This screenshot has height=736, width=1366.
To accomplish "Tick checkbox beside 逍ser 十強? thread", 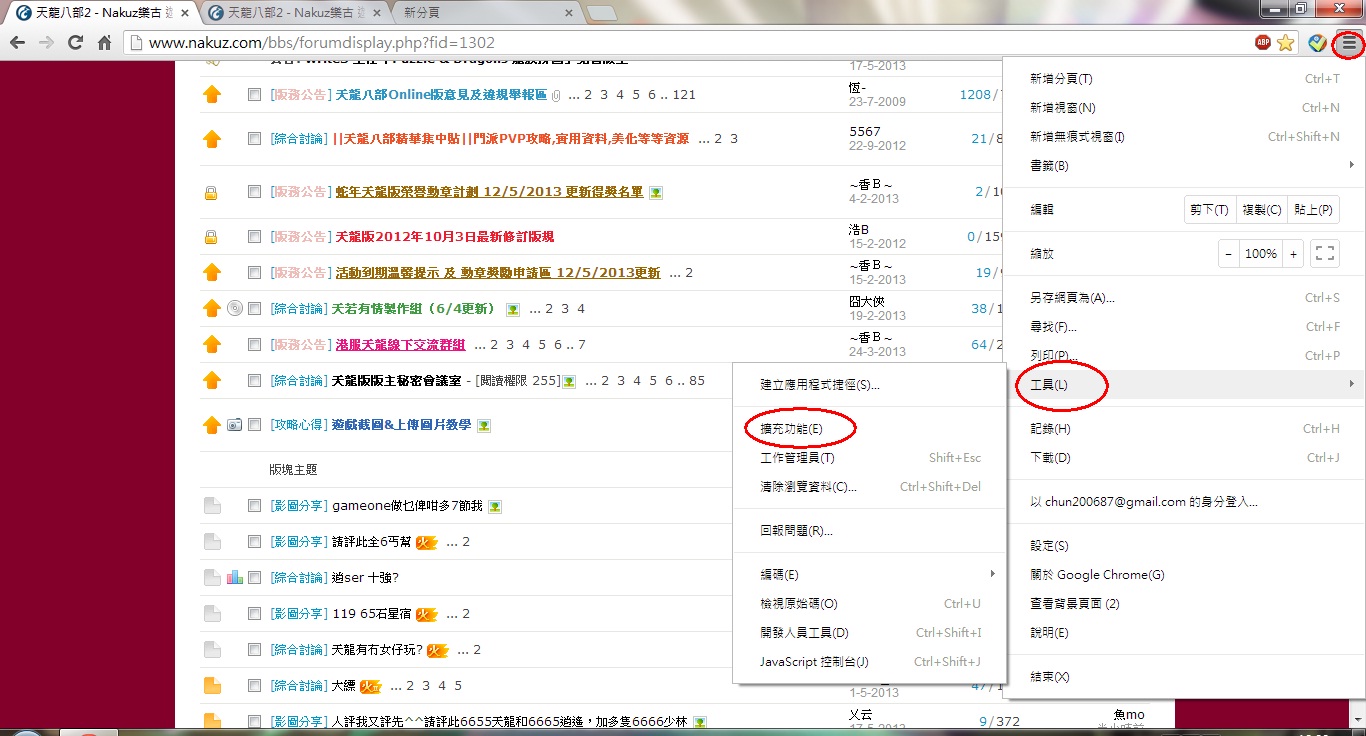I will 254,578.
